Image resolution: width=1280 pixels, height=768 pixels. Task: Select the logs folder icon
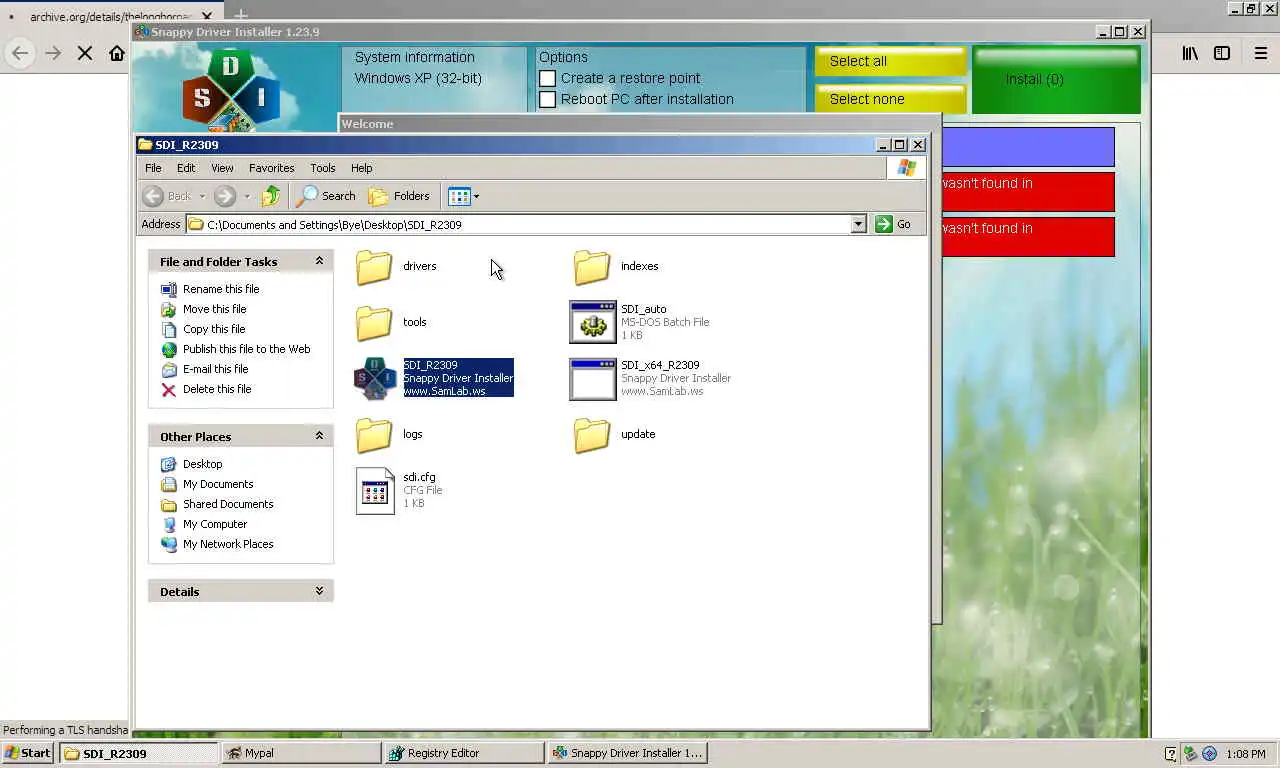(374, 435)
